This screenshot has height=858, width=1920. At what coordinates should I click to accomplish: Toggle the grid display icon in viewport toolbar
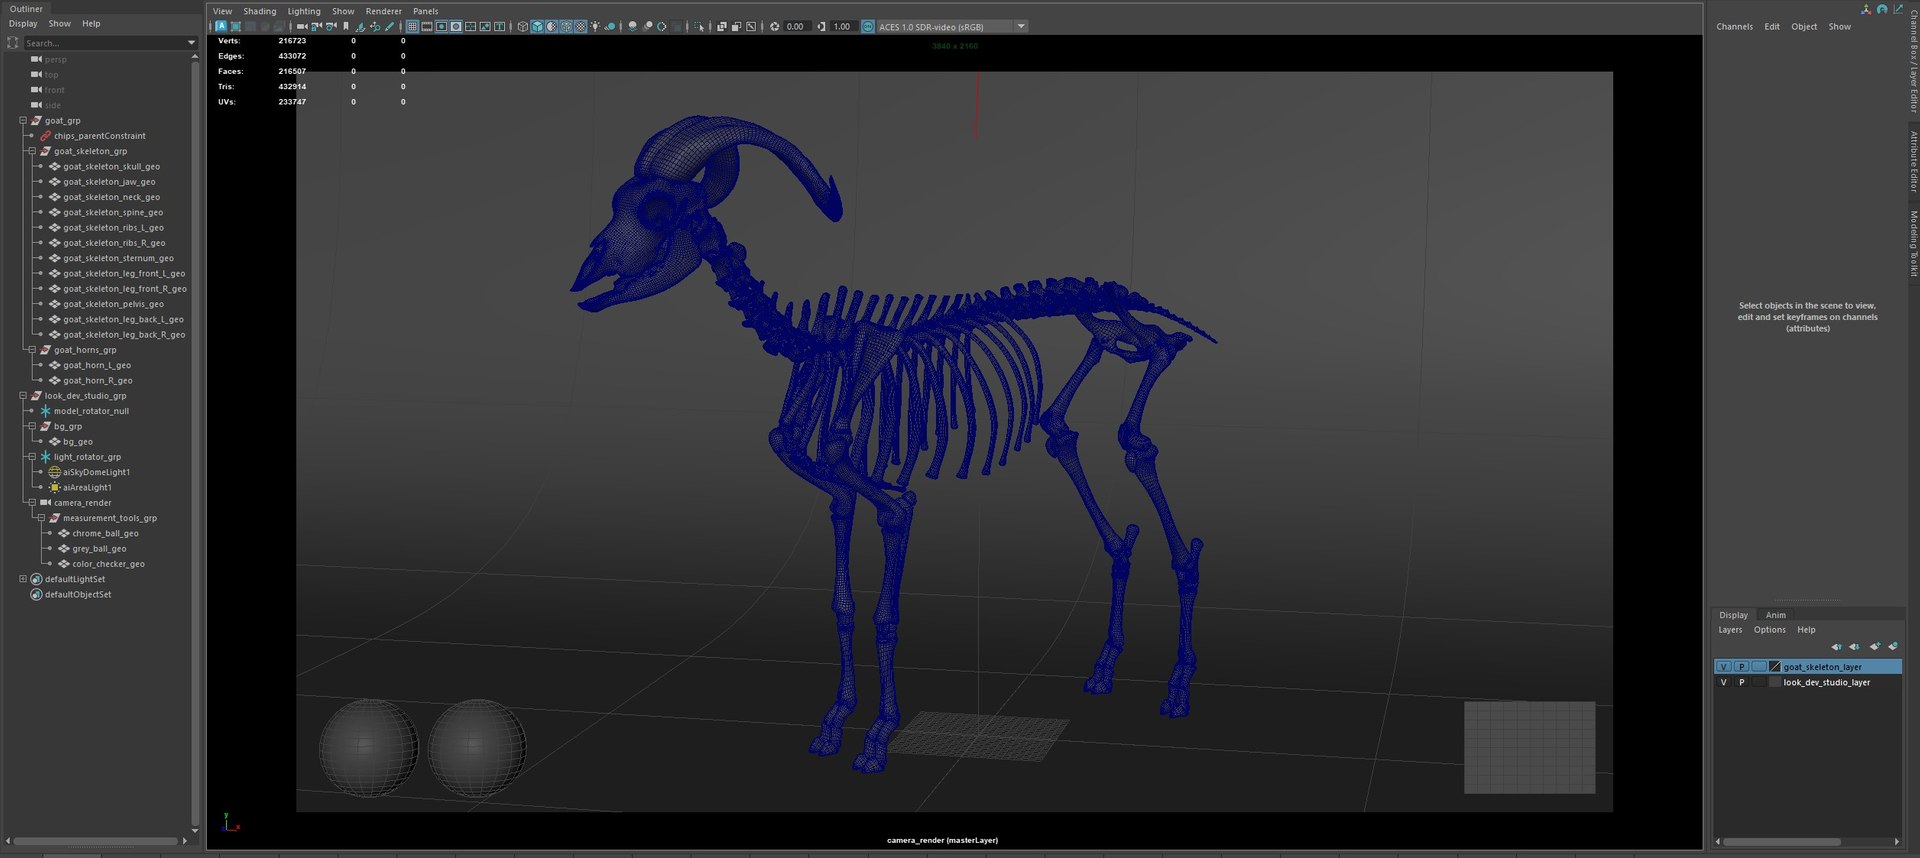tap(412, 26)
